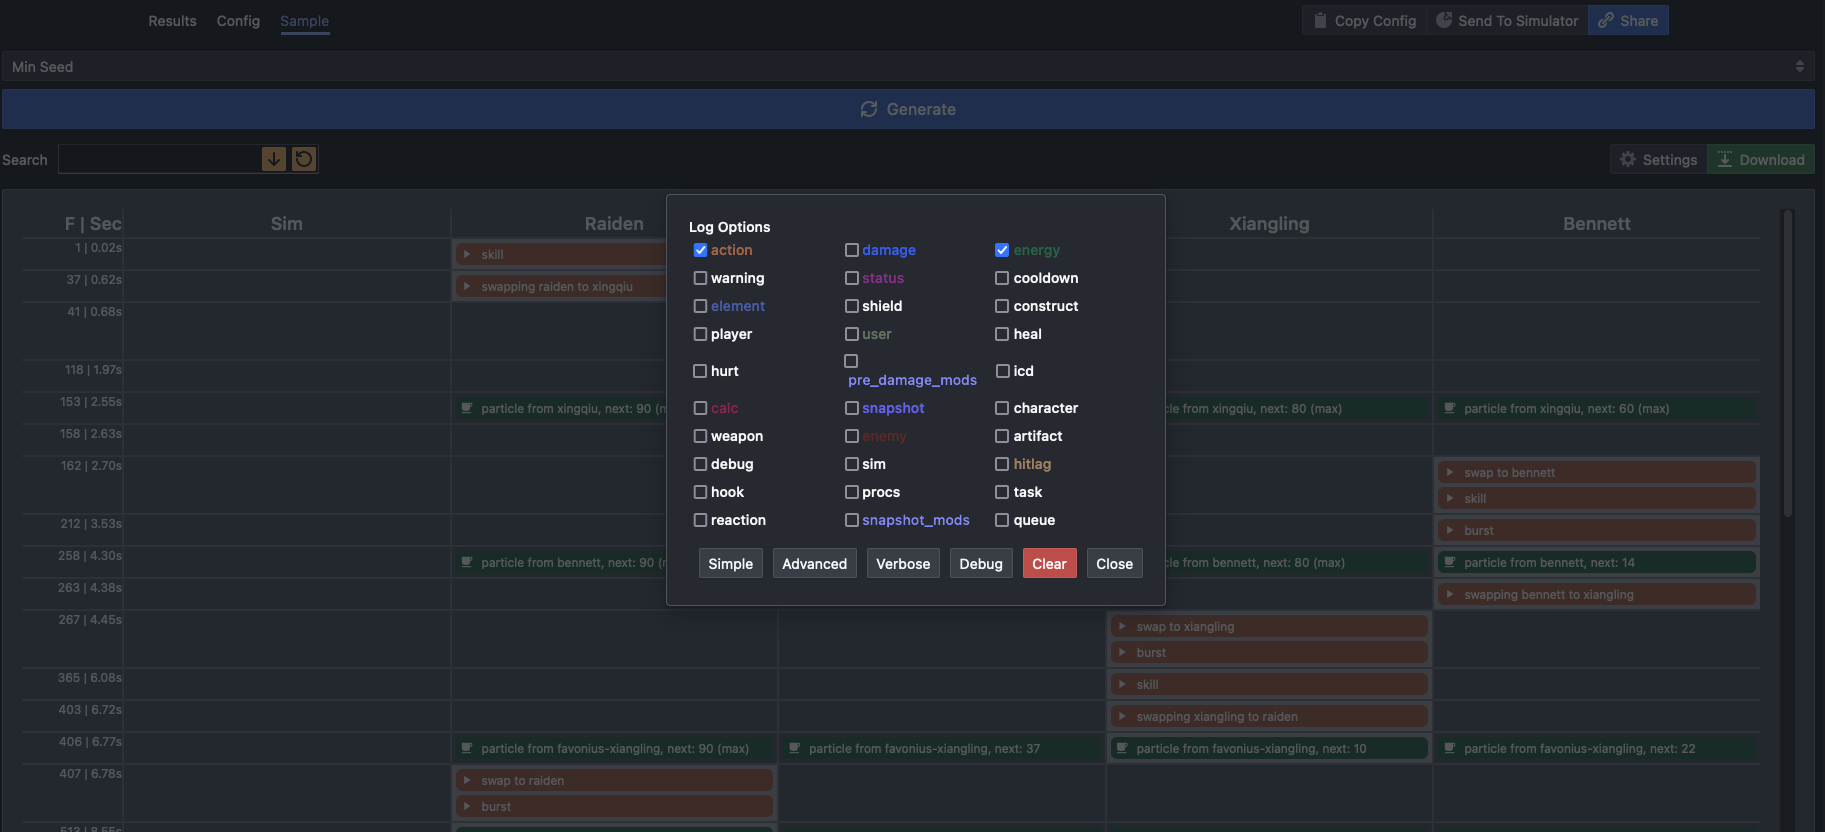
Task: Enable the damage log checkbox
Action: coord(851,250)
